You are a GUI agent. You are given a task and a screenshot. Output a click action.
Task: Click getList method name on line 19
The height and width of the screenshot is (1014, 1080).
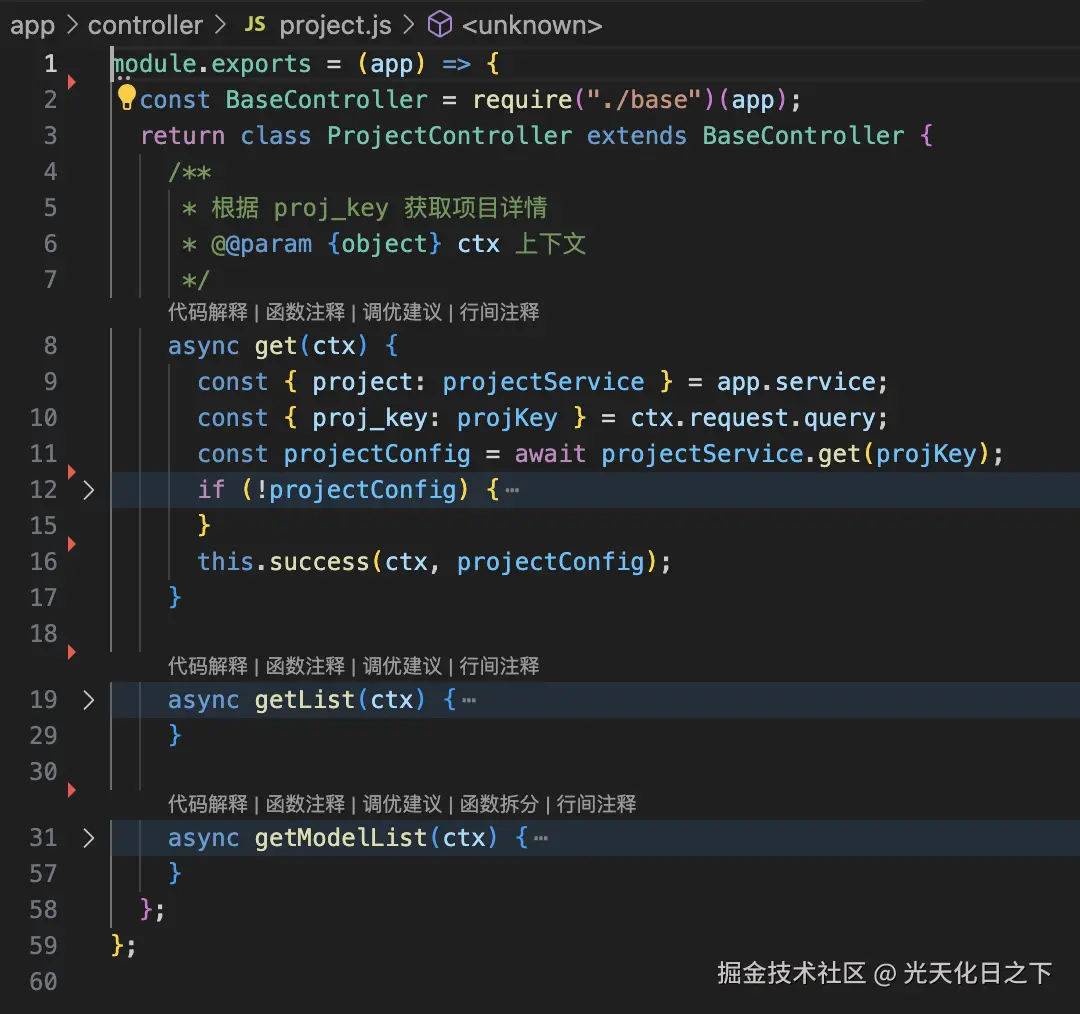[x=305, y=700]
